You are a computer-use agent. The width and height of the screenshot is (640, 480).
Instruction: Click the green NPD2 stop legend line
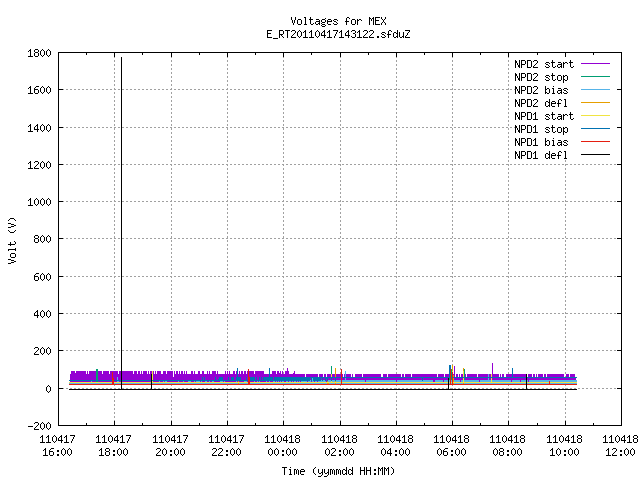[596, 76]
